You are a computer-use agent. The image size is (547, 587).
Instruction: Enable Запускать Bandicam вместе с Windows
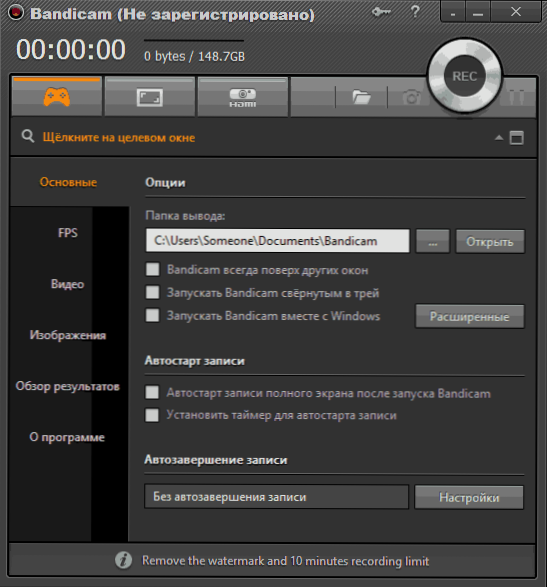(x=152, y=315)
